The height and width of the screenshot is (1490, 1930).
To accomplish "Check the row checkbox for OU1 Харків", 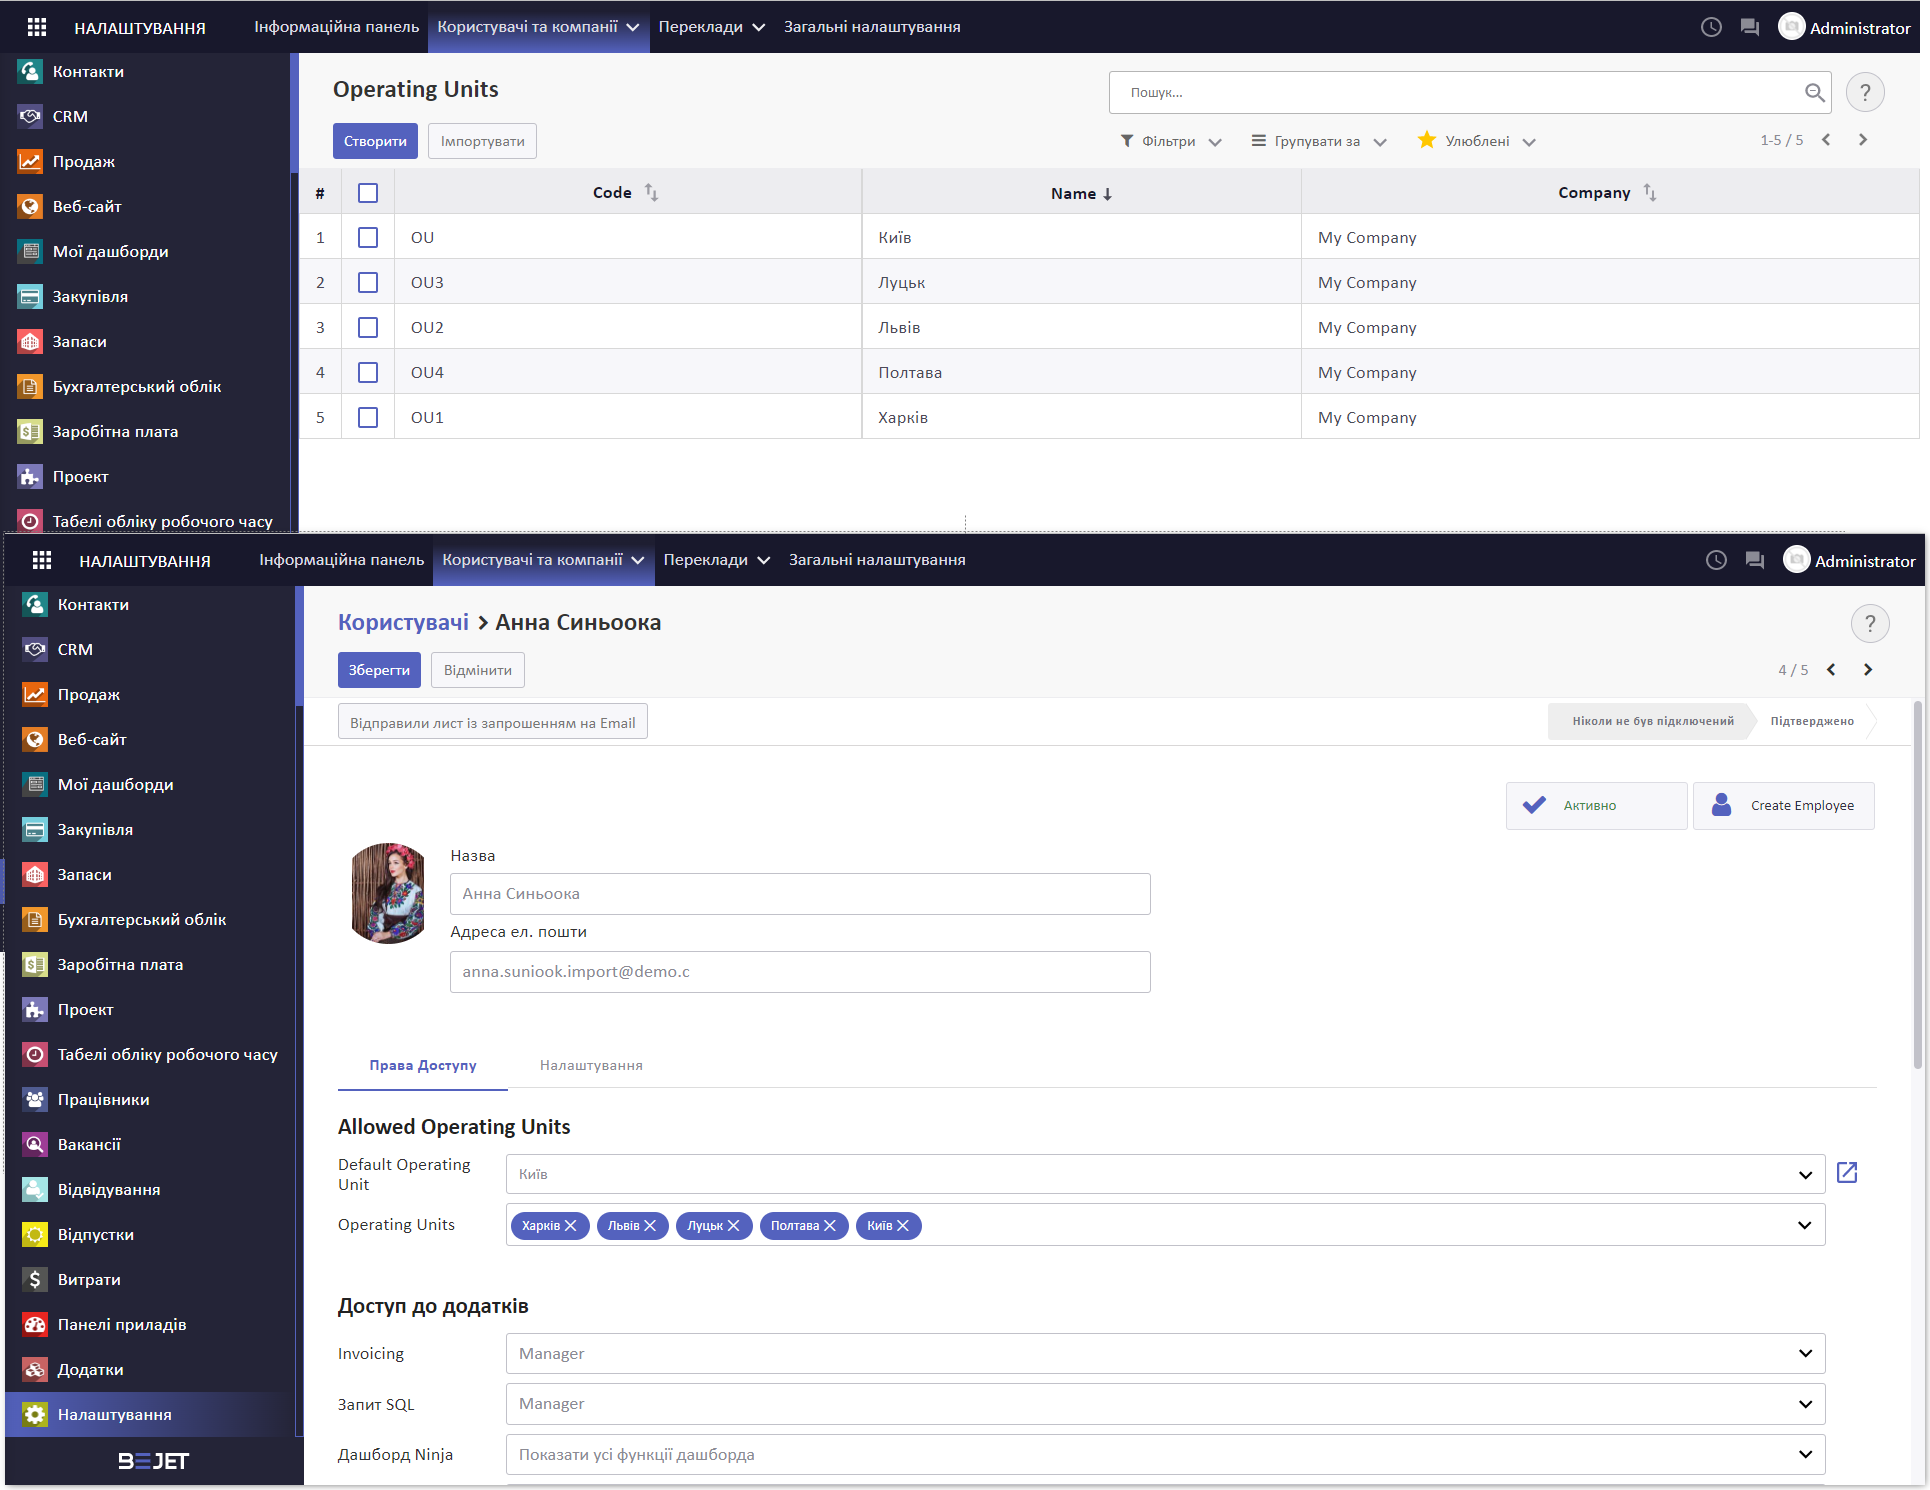I will coord(368,418).
